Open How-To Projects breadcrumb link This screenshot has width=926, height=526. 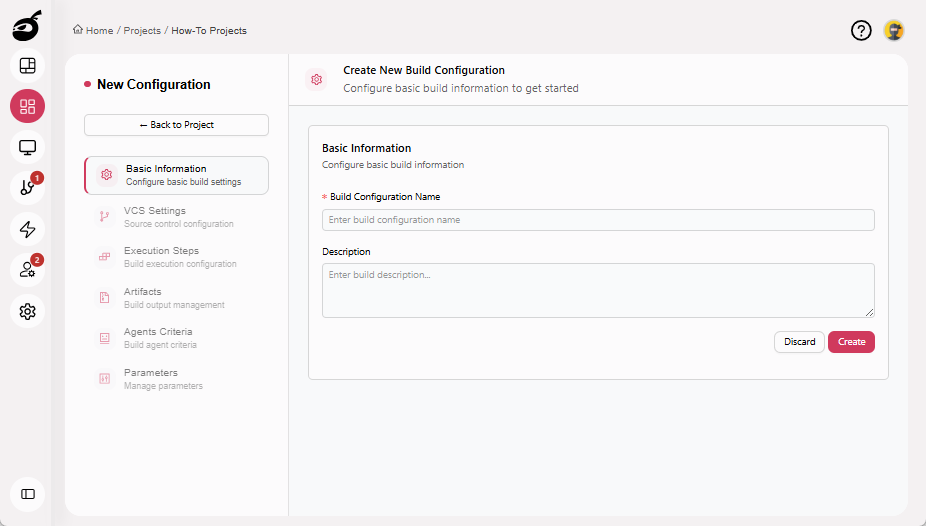pyautogui.click(x=209, y=31)
